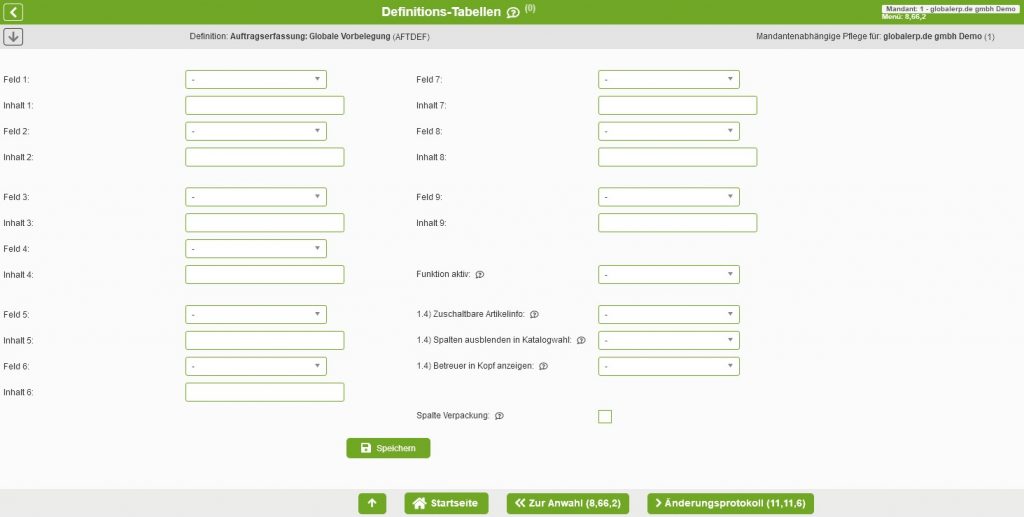Click info bubble beside Spalten ausblenden in Katalogwahl
The width and height of the screenshot is (1024, 517).
(581, 341)
